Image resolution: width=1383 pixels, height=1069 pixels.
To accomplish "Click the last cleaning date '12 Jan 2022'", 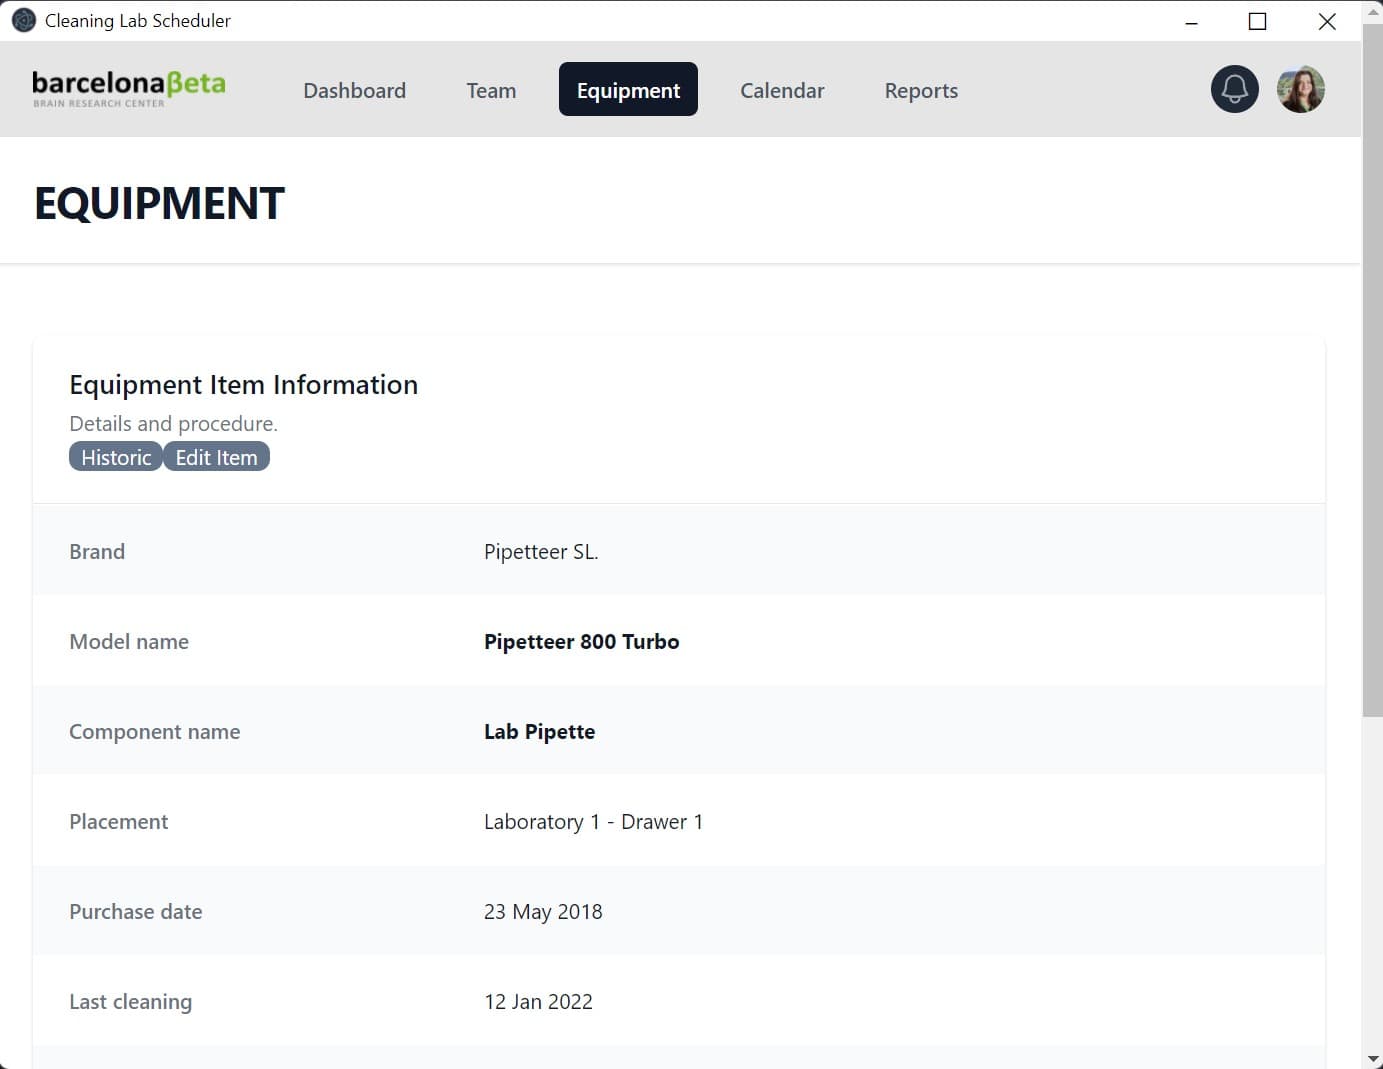I will (x=538, y=1002).
